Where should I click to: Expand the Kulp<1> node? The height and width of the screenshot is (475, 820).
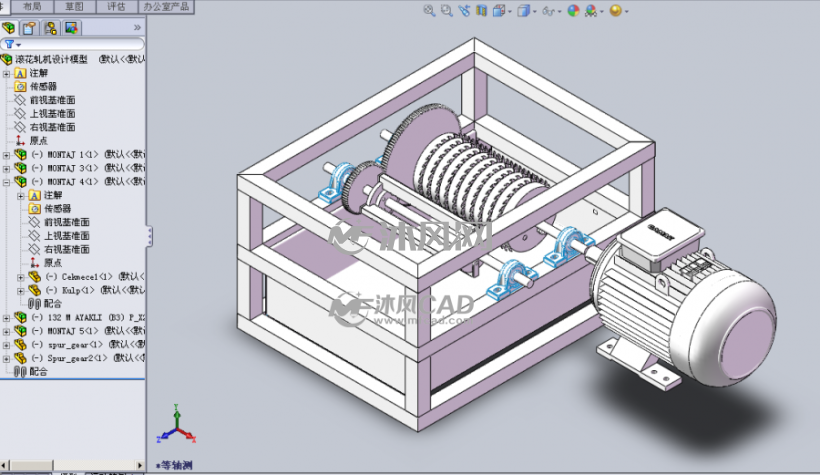click(x=20, y=291)
